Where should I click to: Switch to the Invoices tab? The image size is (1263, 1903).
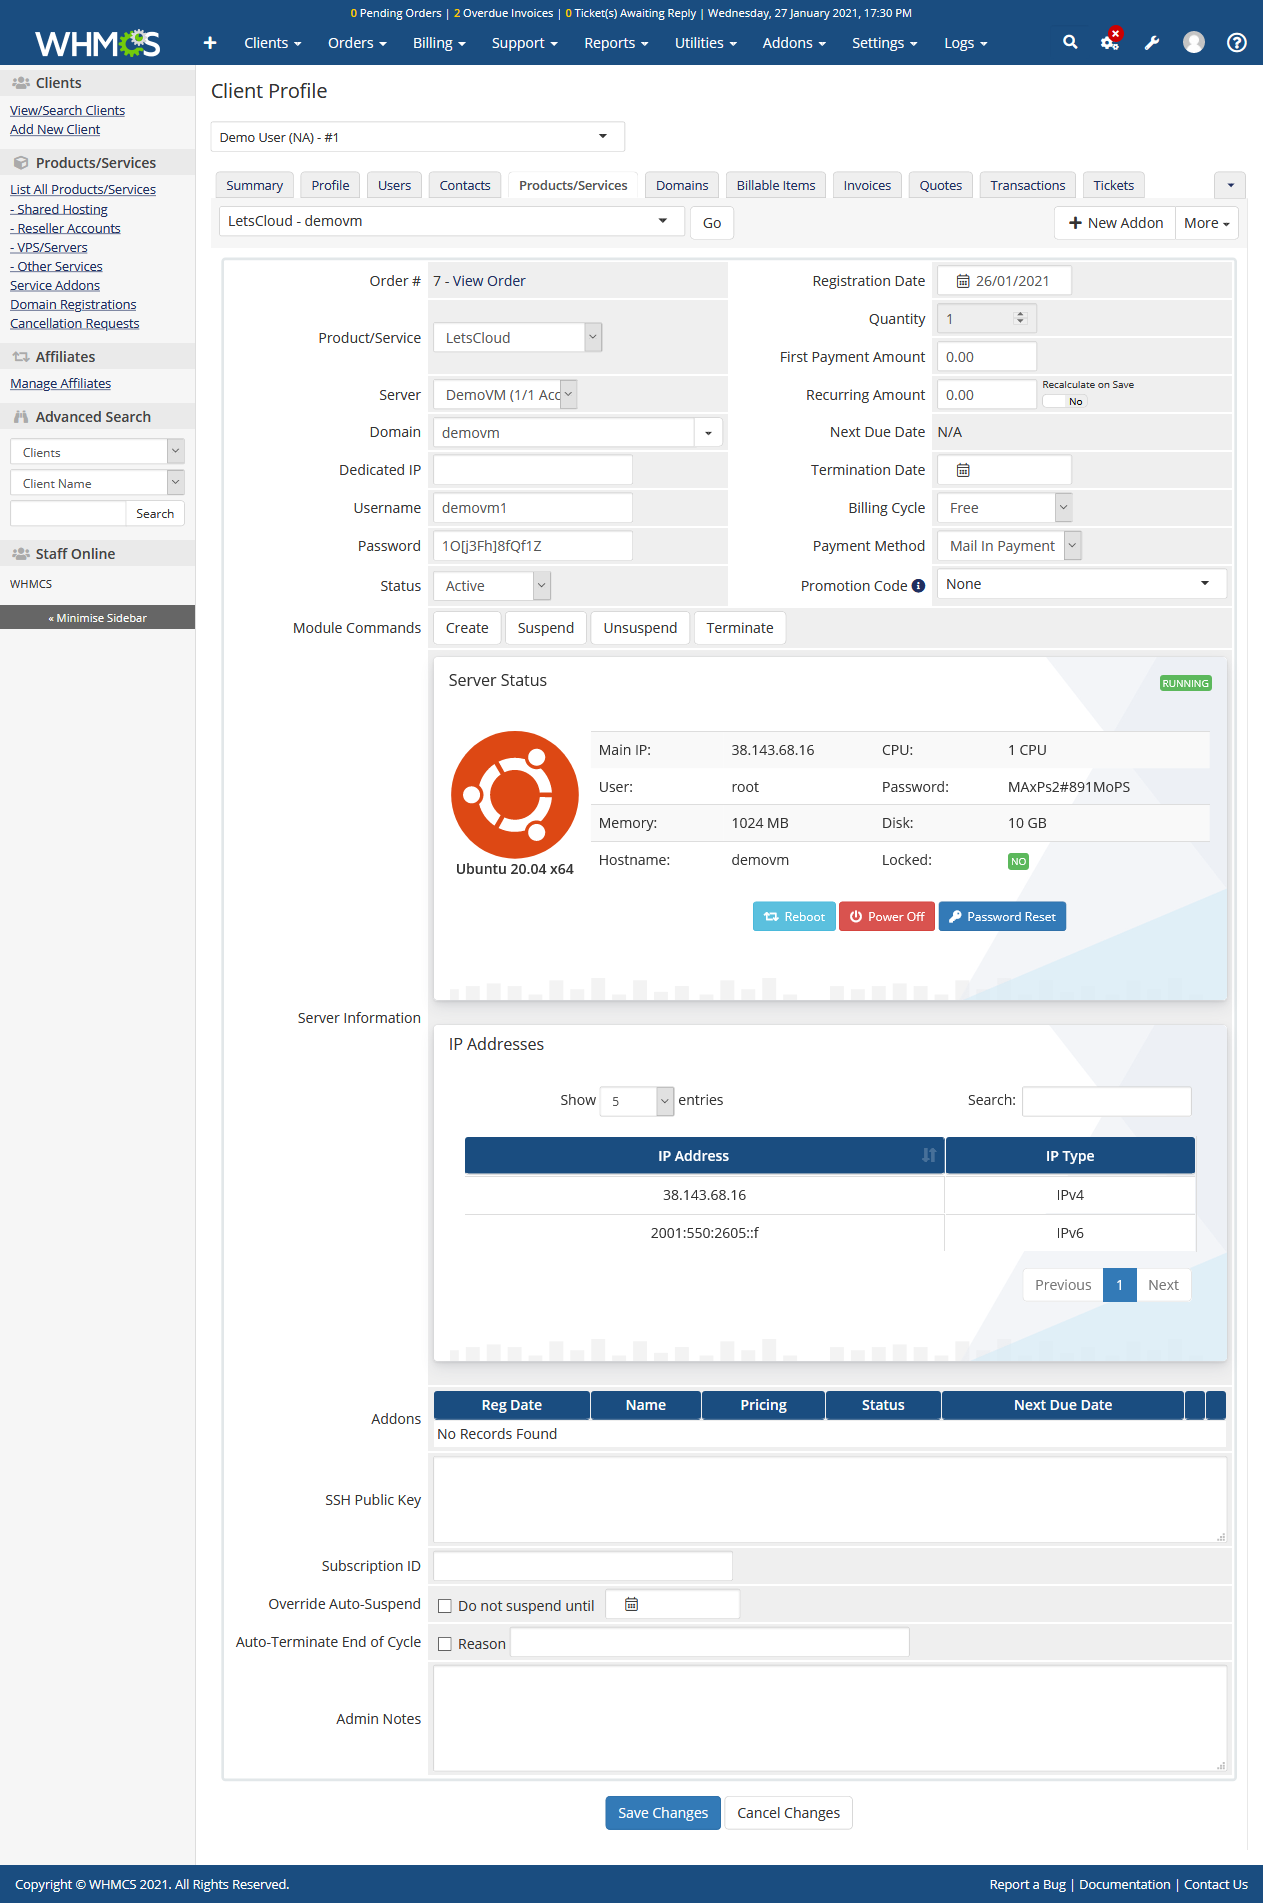tap(867, 185)
